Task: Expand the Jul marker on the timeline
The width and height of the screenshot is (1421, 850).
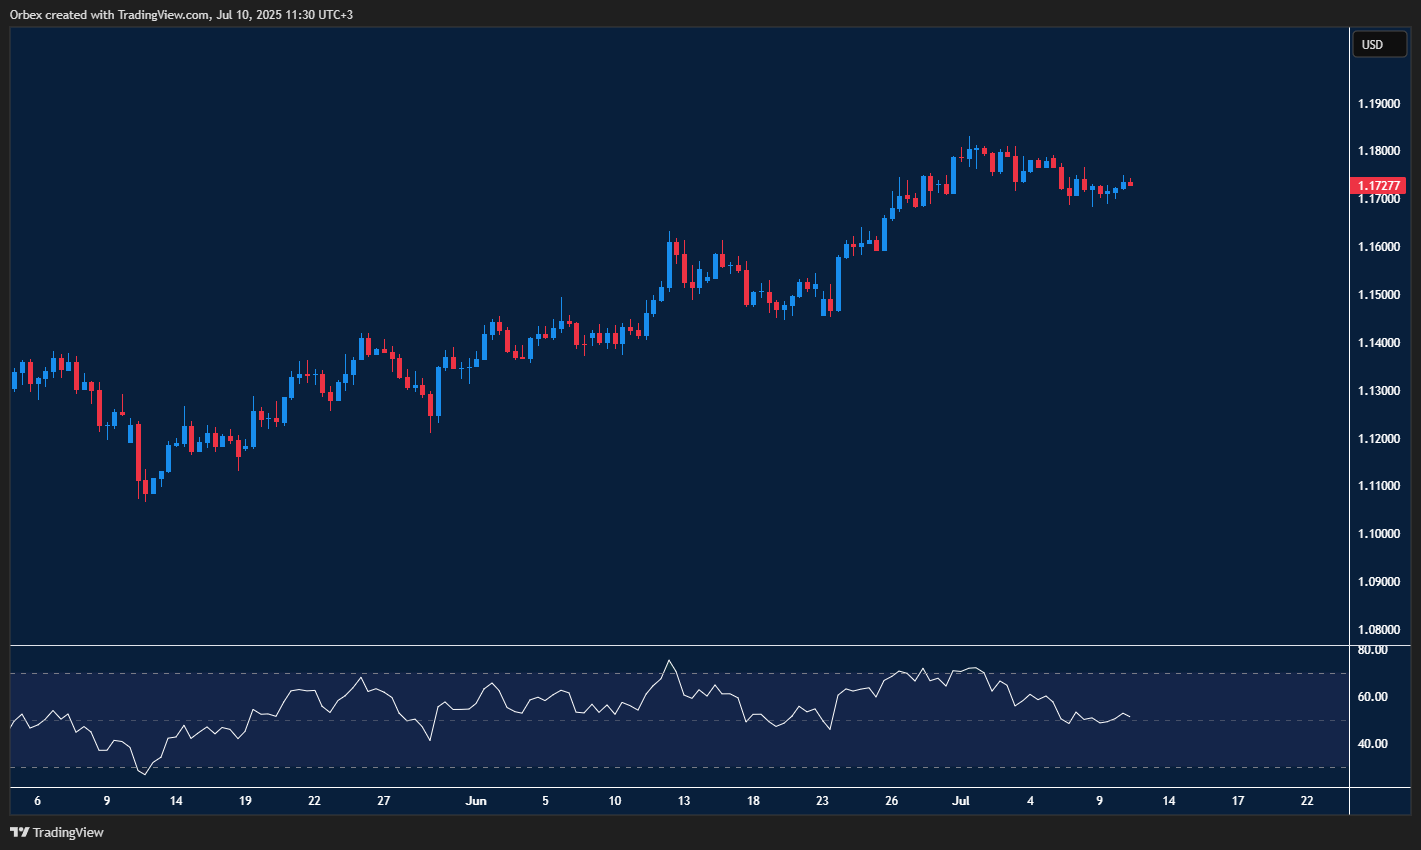Action: point(961,801)
